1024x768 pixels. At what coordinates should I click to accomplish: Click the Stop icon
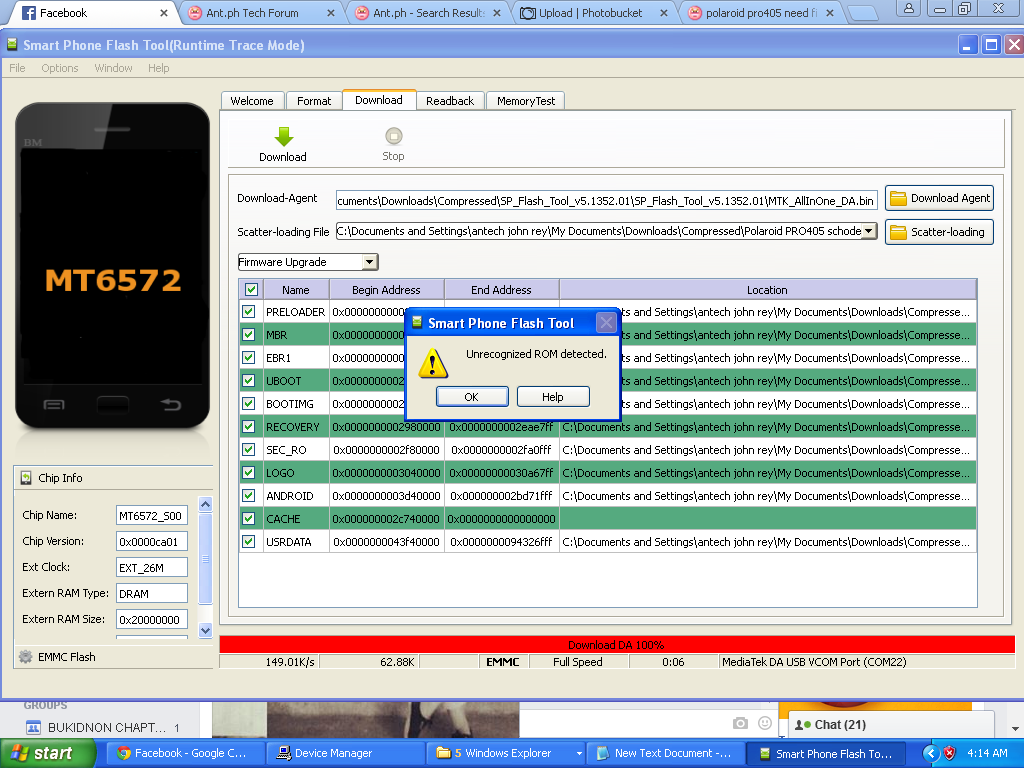coord(393,136)
